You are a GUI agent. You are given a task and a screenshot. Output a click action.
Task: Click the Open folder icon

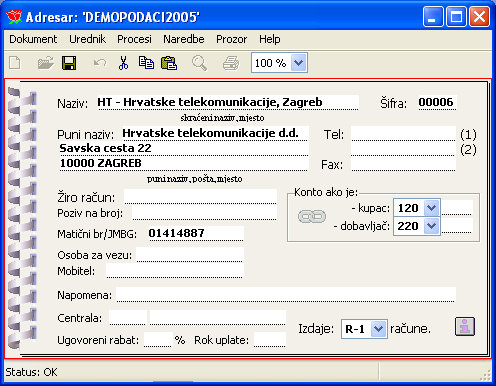coord(45,63)
